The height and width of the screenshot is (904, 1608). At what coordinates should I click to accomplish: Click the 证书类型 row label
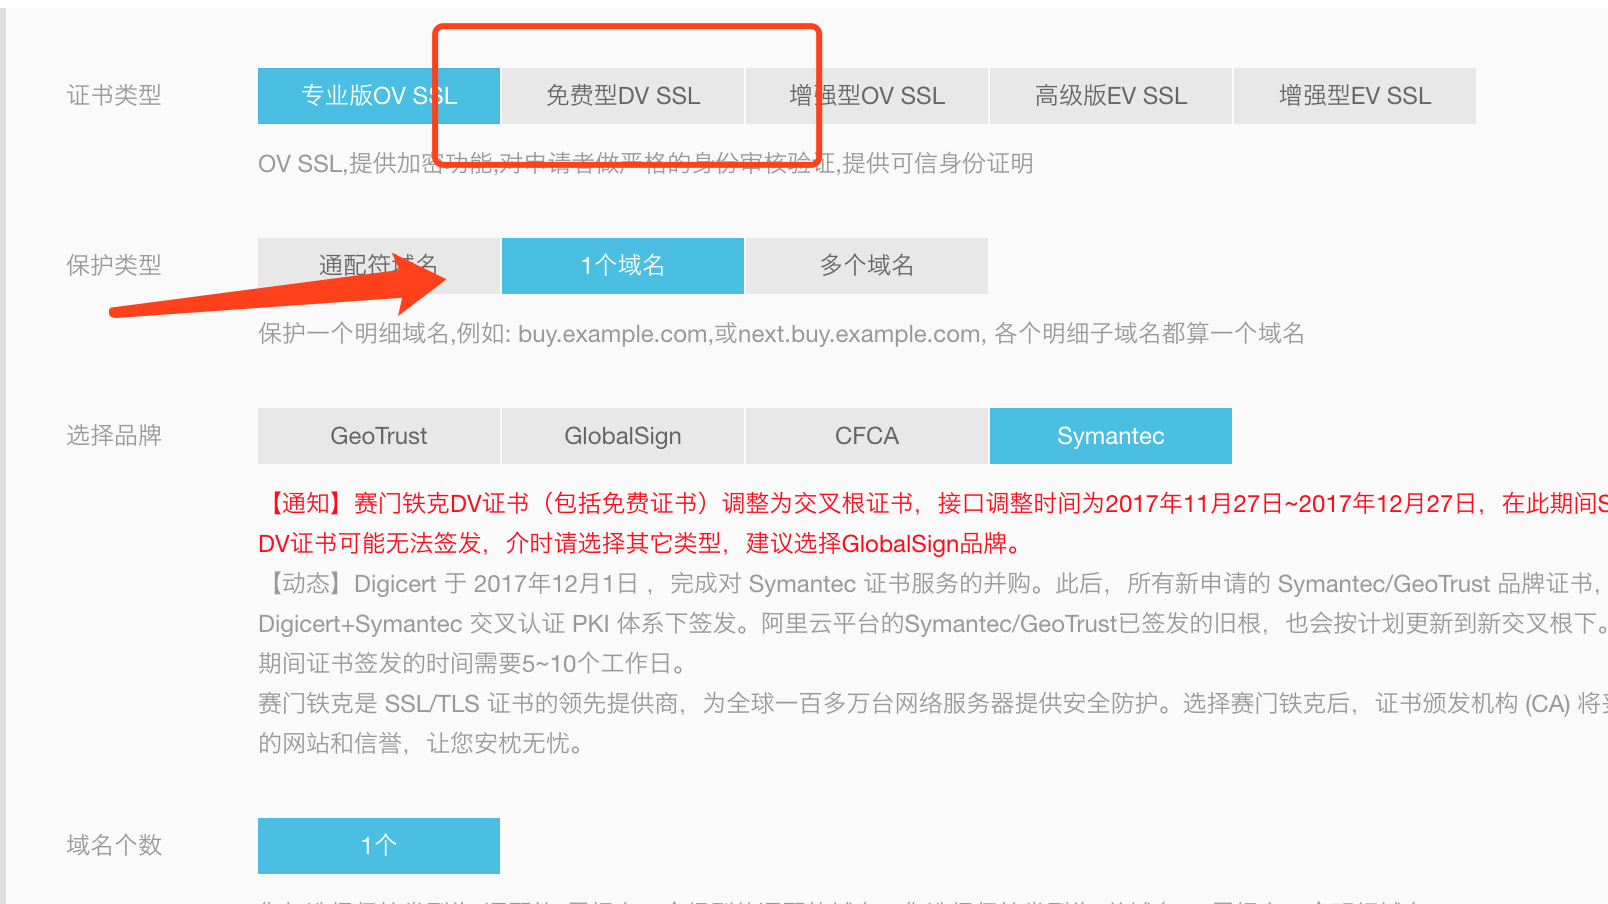pyautogui.click(x=114, y=96)
